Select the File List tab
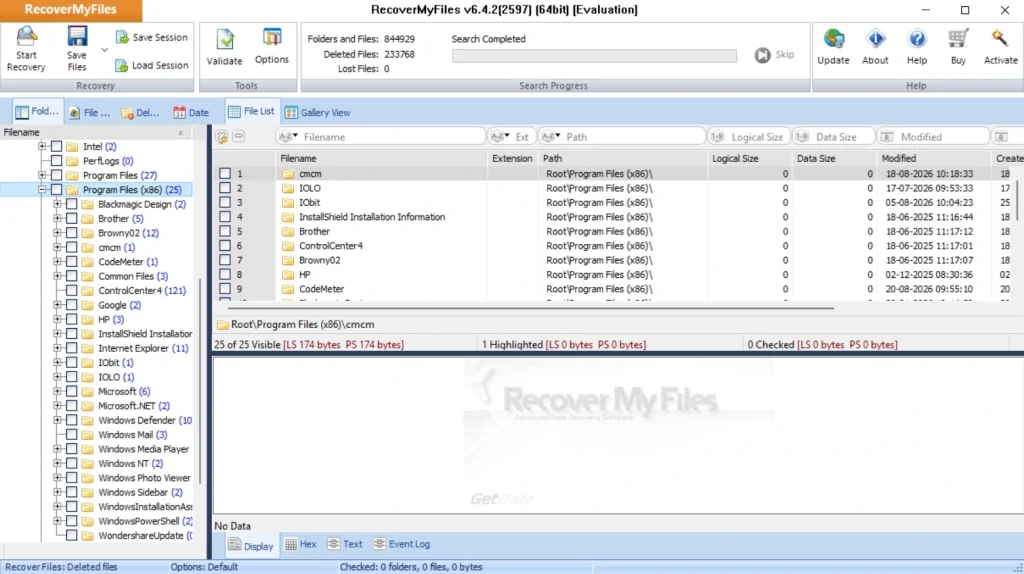Image resolution: width=1024 pixels, height=574 pixels. coord(251,111)
